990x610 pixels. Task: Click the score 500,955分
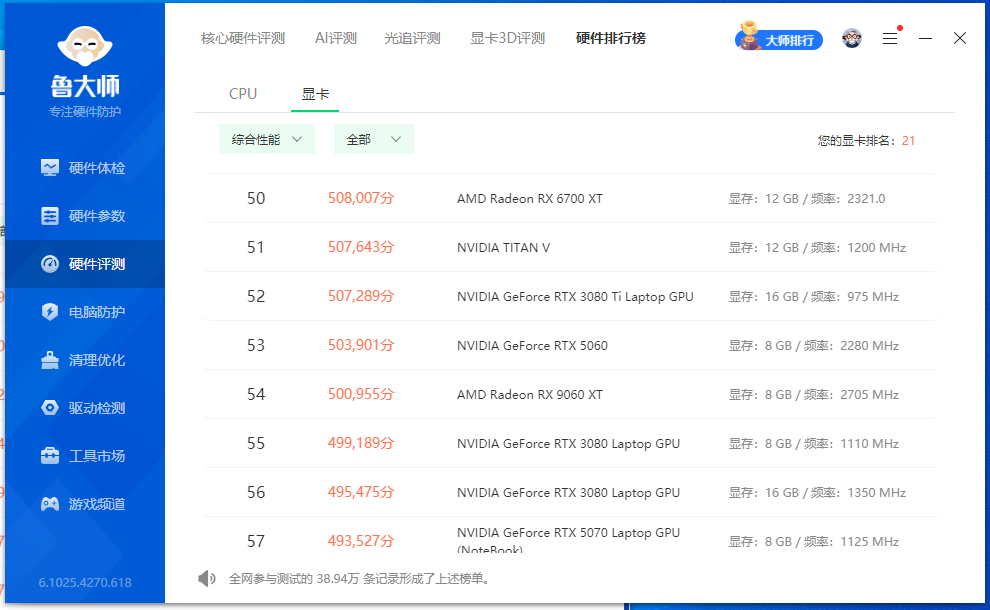361,394
